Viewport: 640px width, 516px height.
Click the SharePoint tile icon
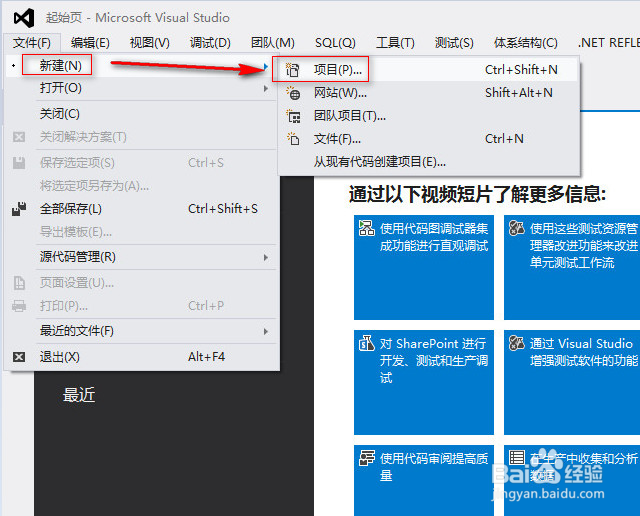tap(367, 343)
